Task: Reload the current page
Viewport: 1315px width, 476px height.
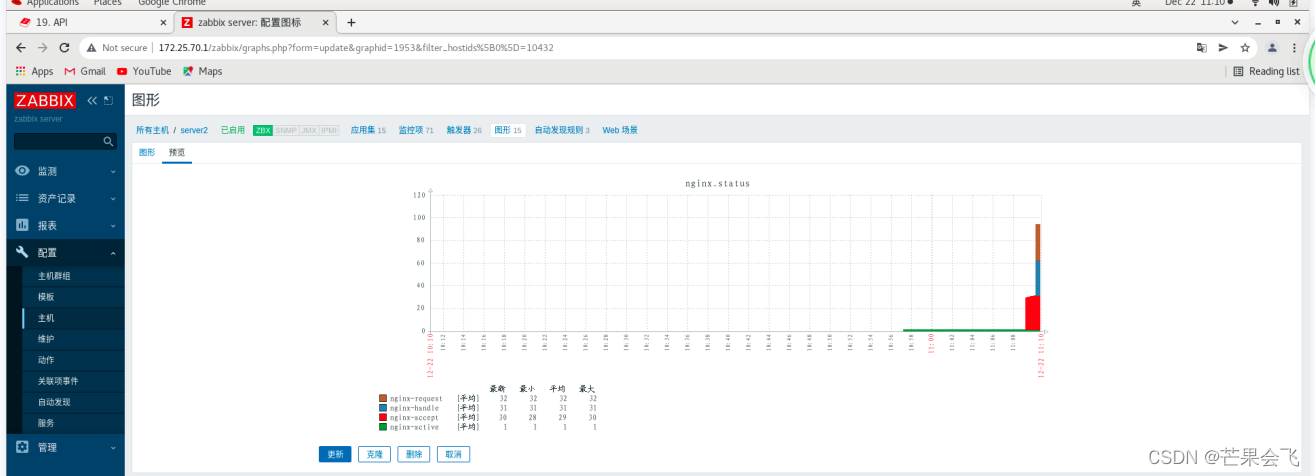Action: [65, 47]
